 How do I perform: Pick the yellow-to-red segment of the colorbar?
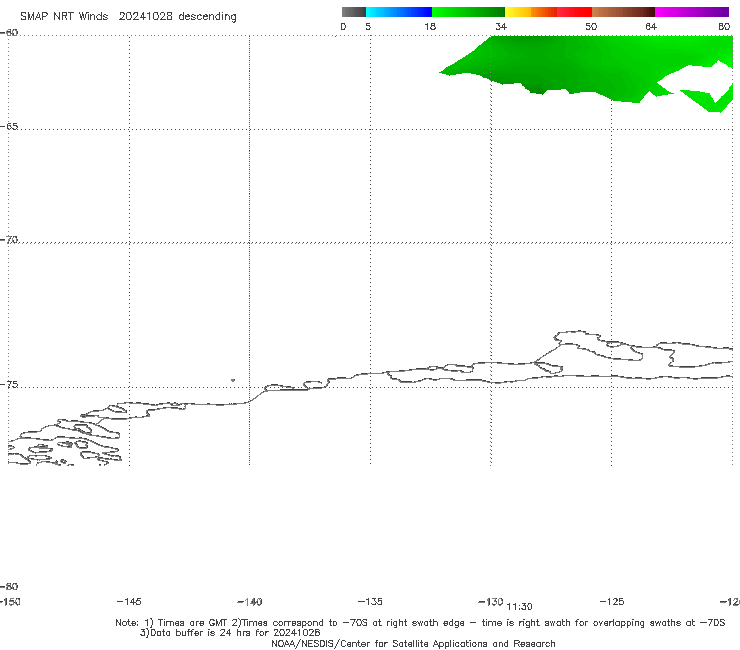point(548,12)
